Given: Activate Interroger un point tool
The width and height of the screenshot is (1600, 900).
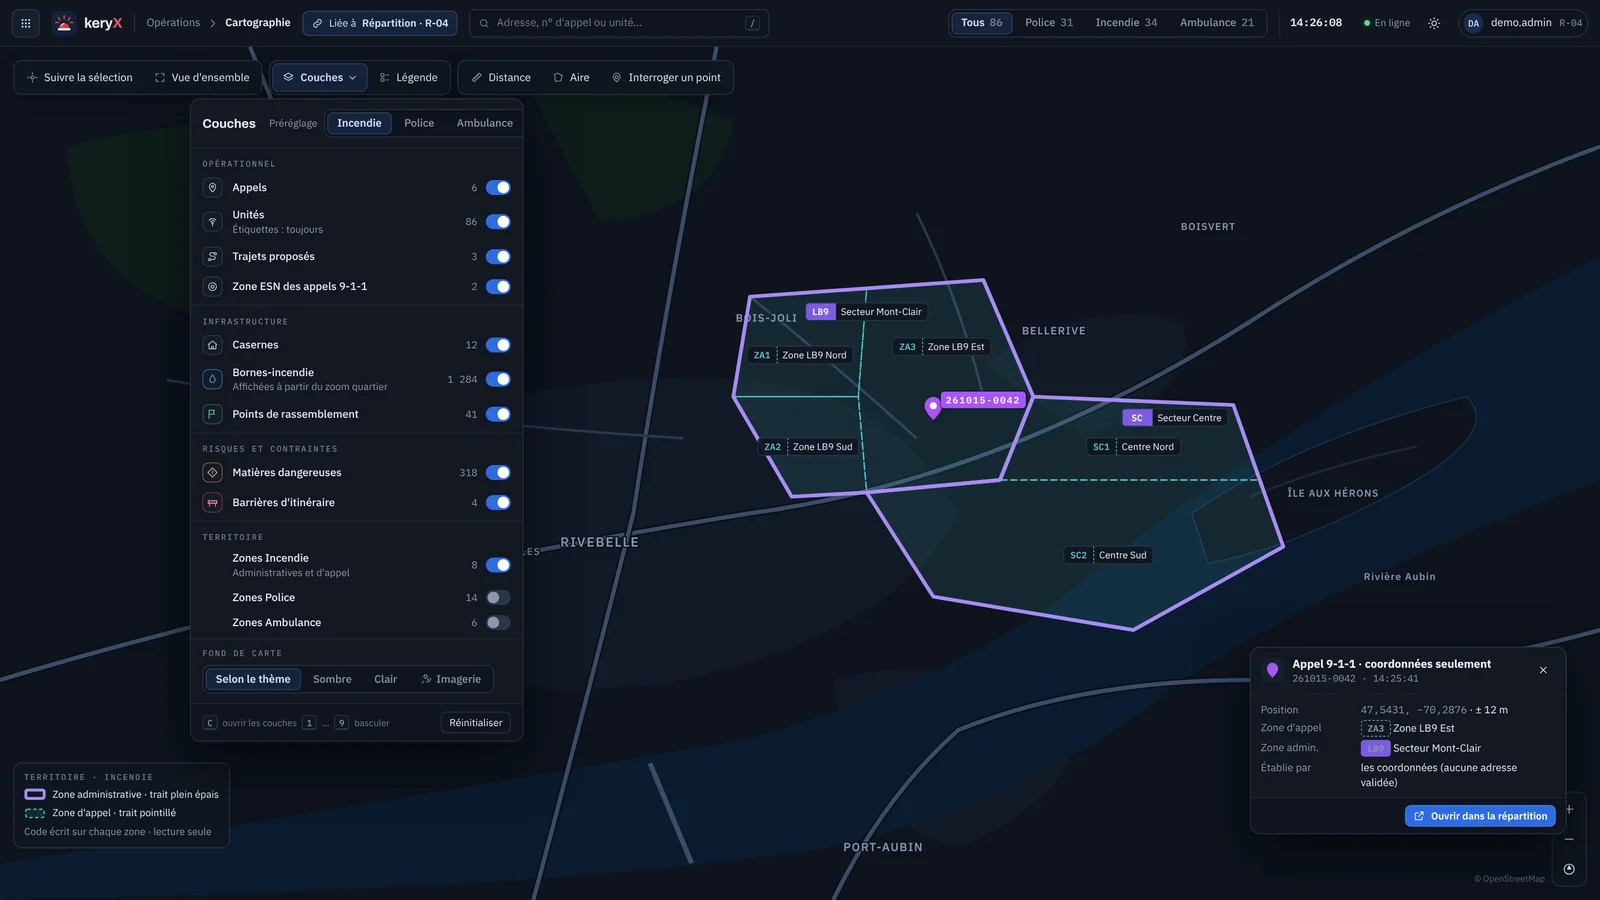Looking at the screenshot, I should (x=666, y=78).
